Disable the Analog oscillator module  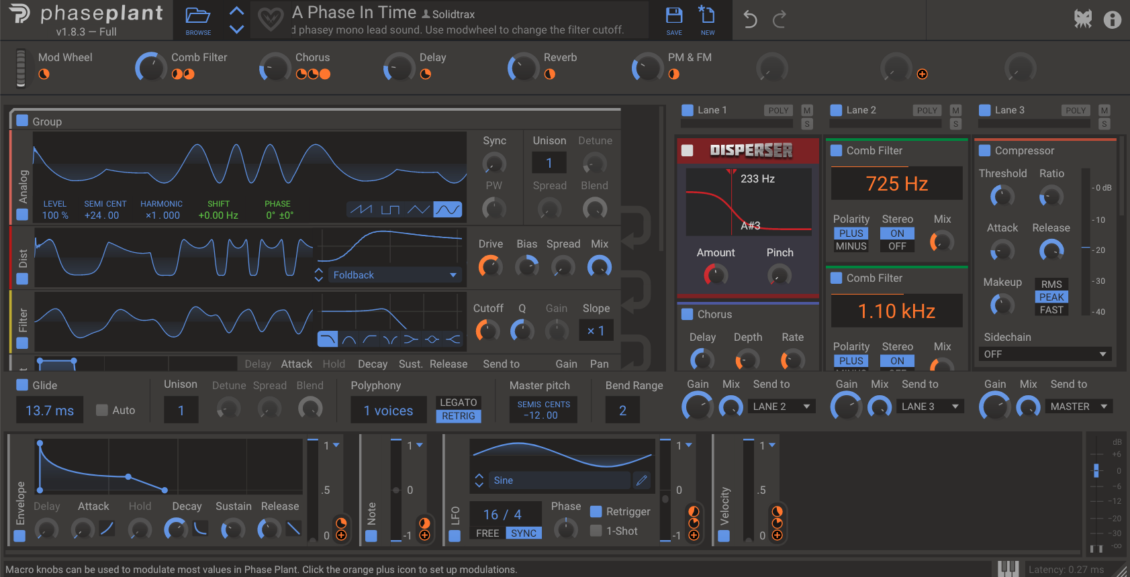(x=22, y=214)
